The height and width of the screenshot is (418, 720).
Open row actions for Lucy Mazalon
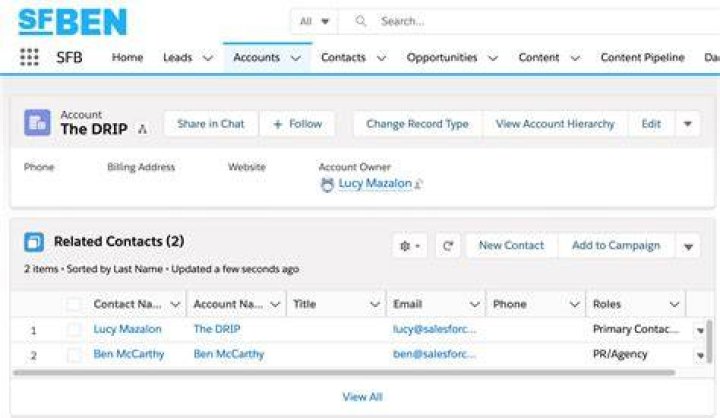click(x=700, y=330)
